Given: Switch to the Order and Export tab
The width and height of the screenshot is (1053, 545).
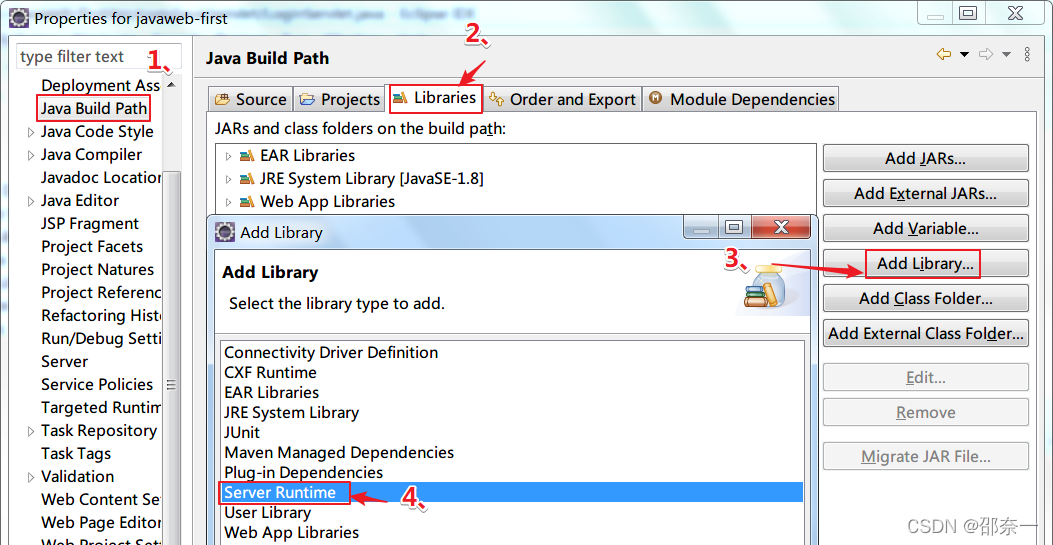Looking at the screenshot, I should 562,99.
